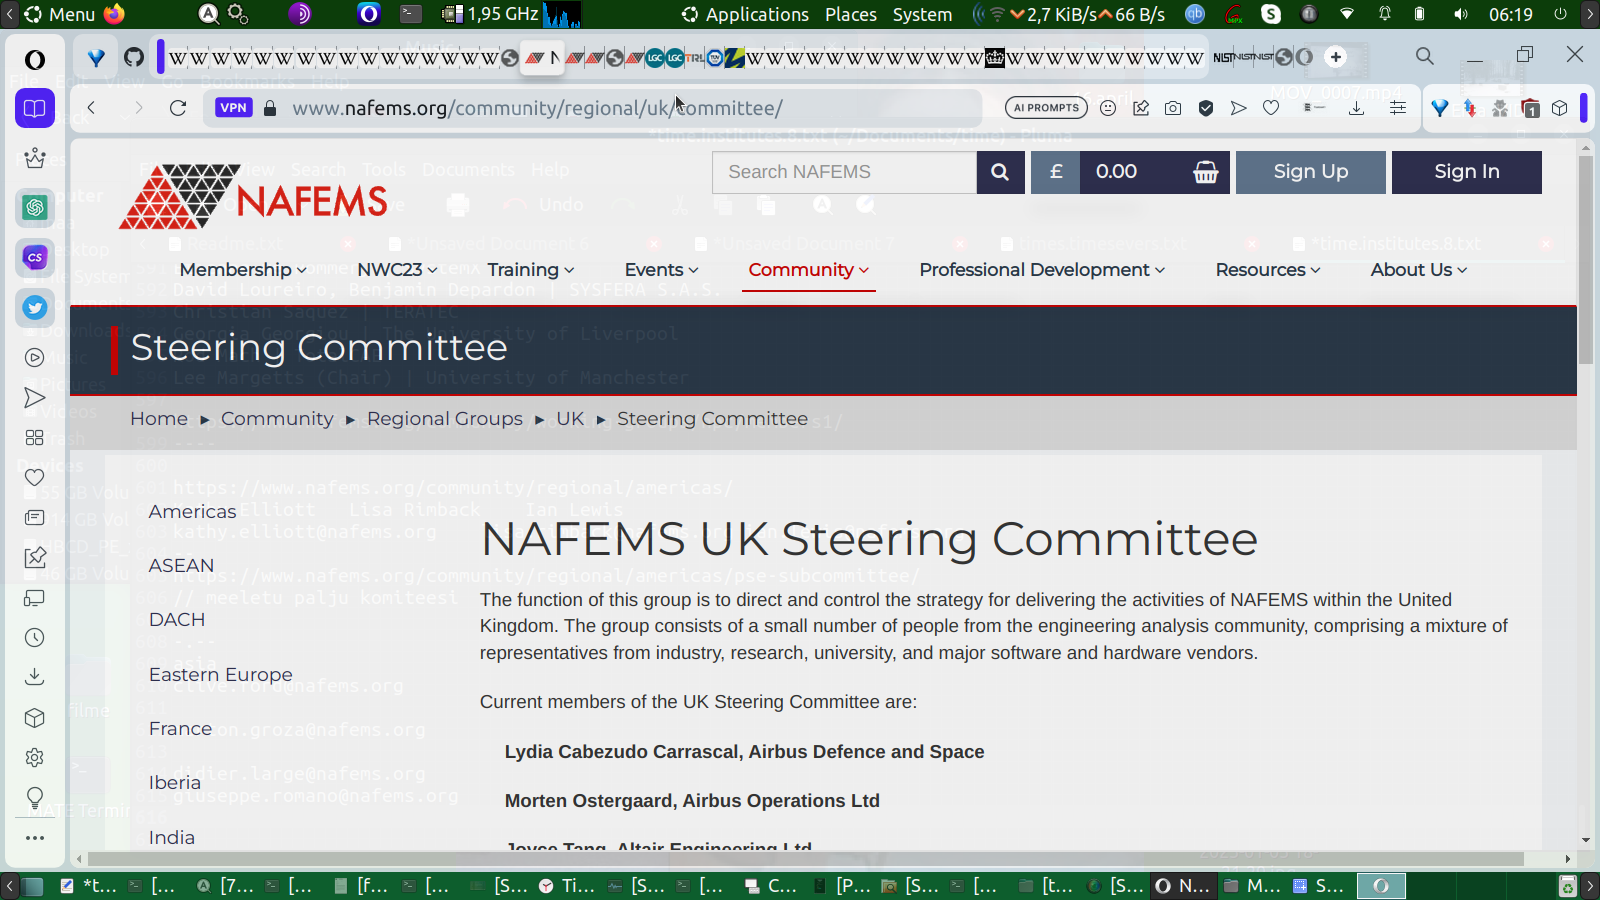The height and width of the screenshot is (900, 1600).
Task: Open History clock icon in sidebar
Action: pos(35,638)
